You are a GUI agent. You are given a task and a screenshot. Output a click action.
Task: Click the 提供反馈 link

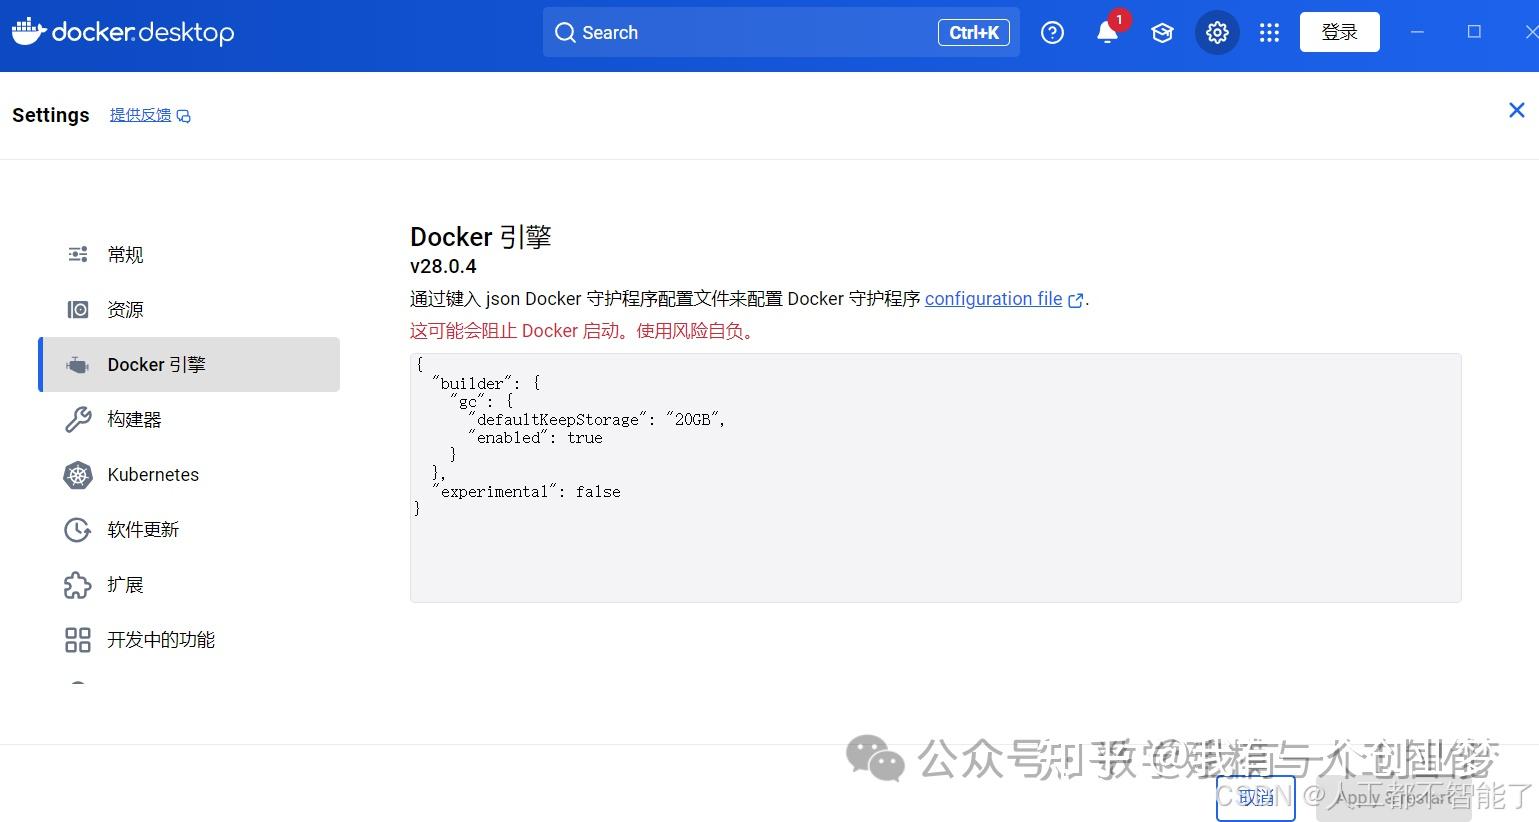[140, 114]
